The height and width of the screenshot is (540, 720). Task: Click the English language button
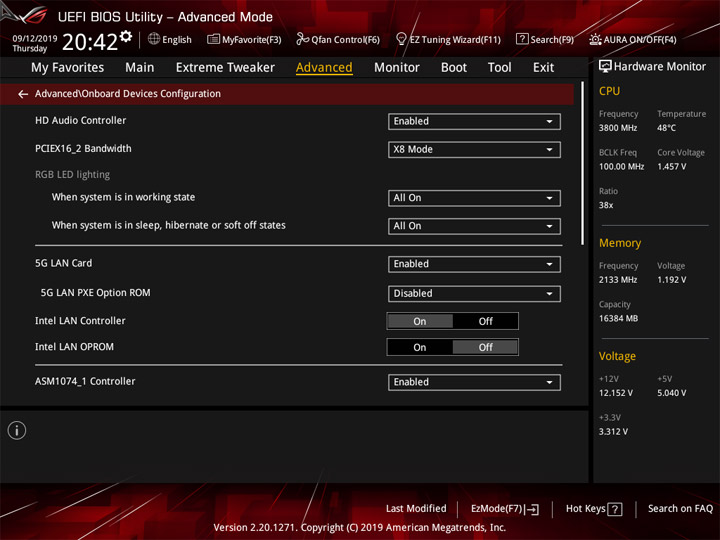[x=170, y=39]
